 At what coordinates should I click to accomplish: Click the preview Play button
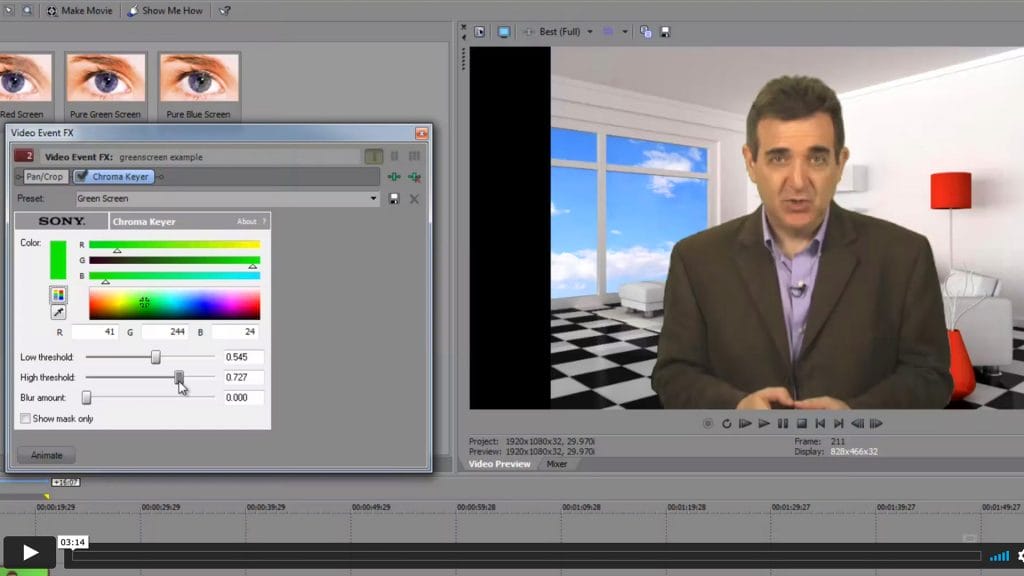click(x=763, y=424)
